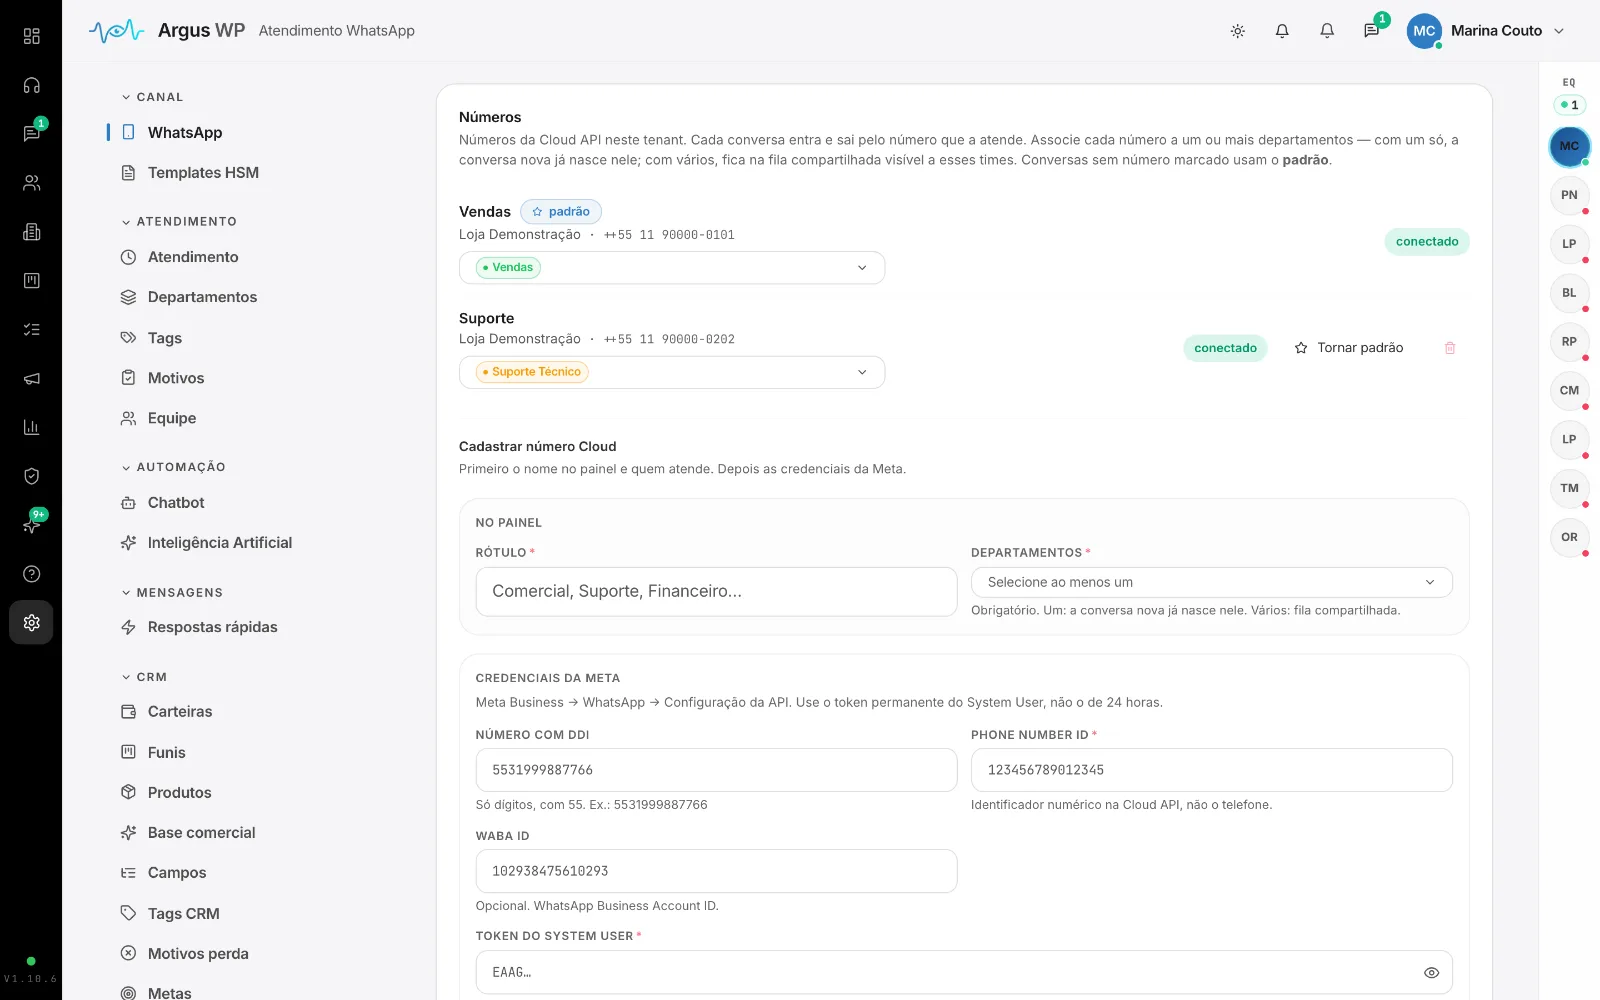Open the checklist tasks icon in left rail
The width and height of the screenshot is (1600, 1000).
tap(31, 329)
